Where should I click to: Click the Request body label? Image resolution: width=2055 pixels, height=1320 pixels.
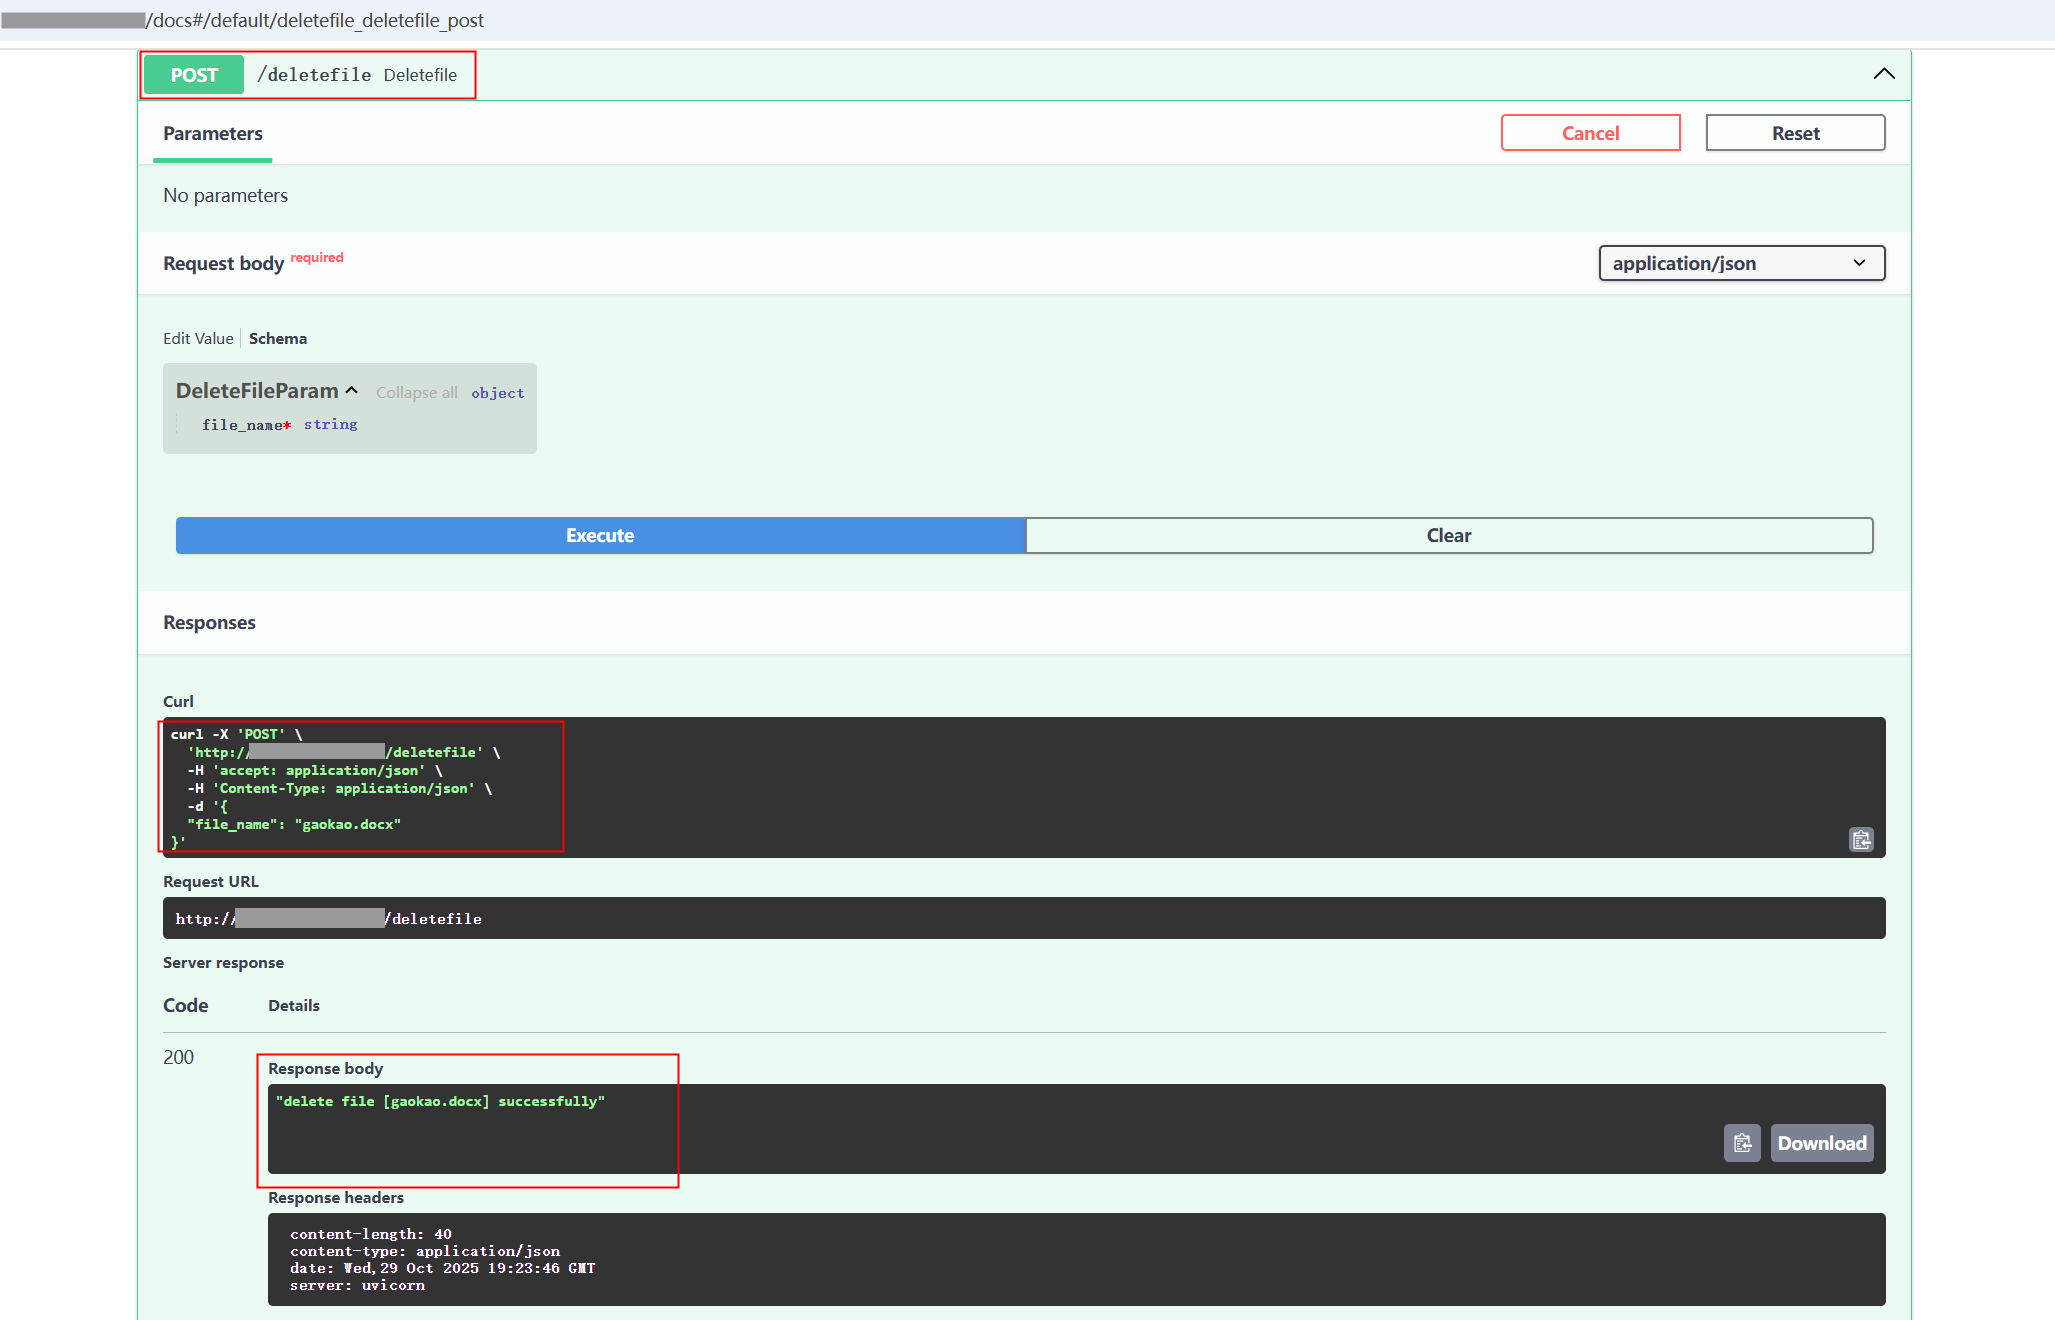[223, 263]
